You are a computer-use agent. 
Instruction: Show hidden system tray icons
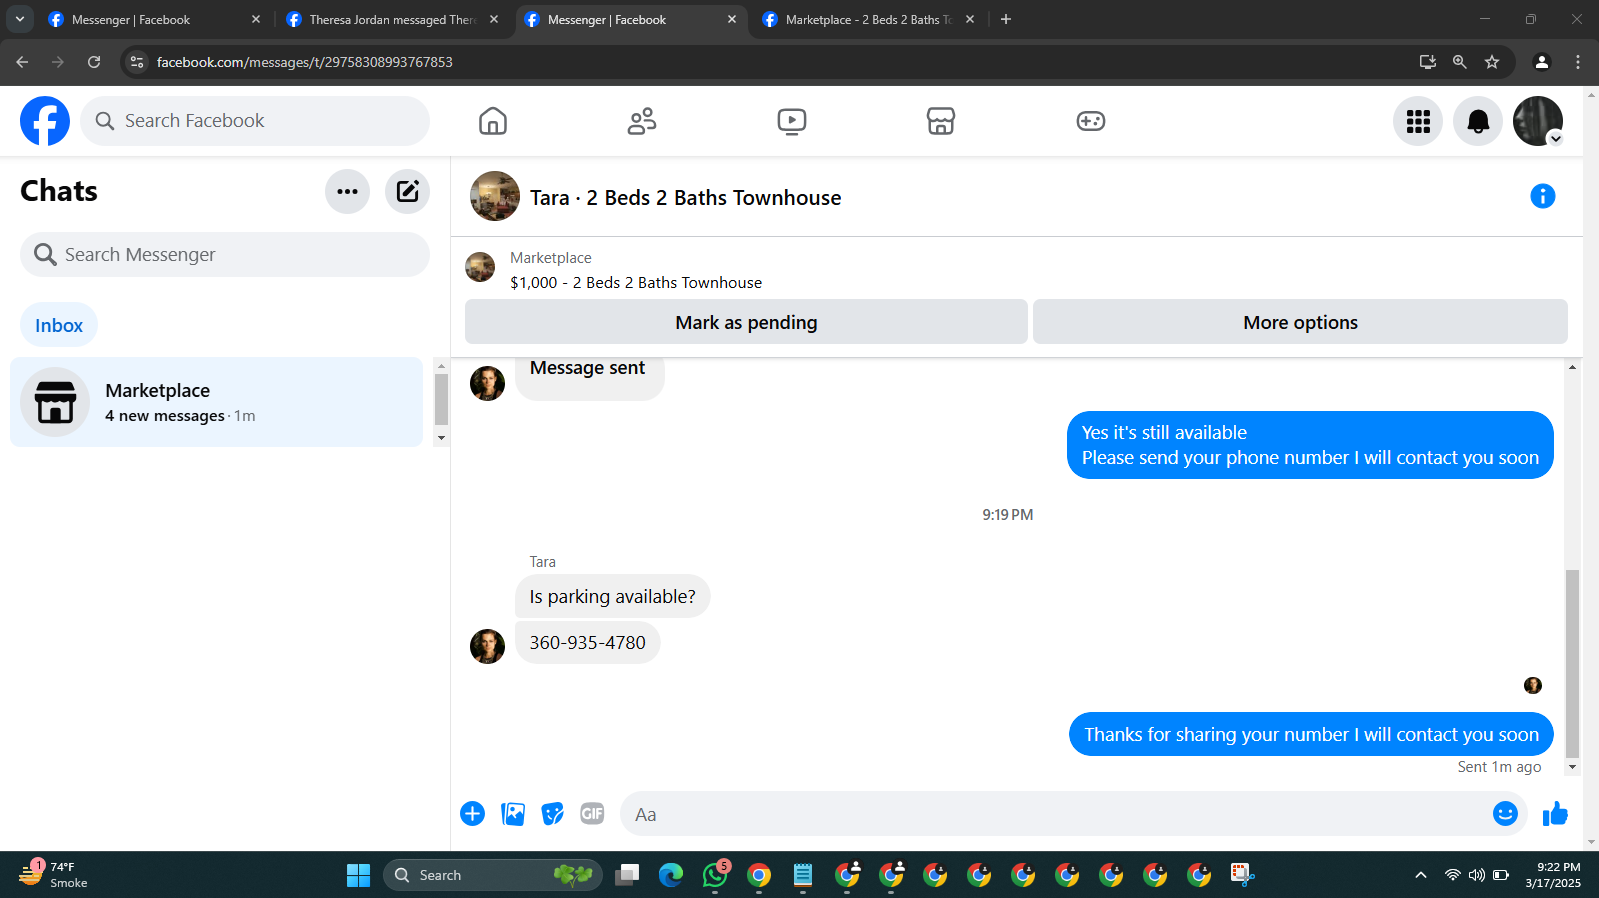tap(1421, 875)
